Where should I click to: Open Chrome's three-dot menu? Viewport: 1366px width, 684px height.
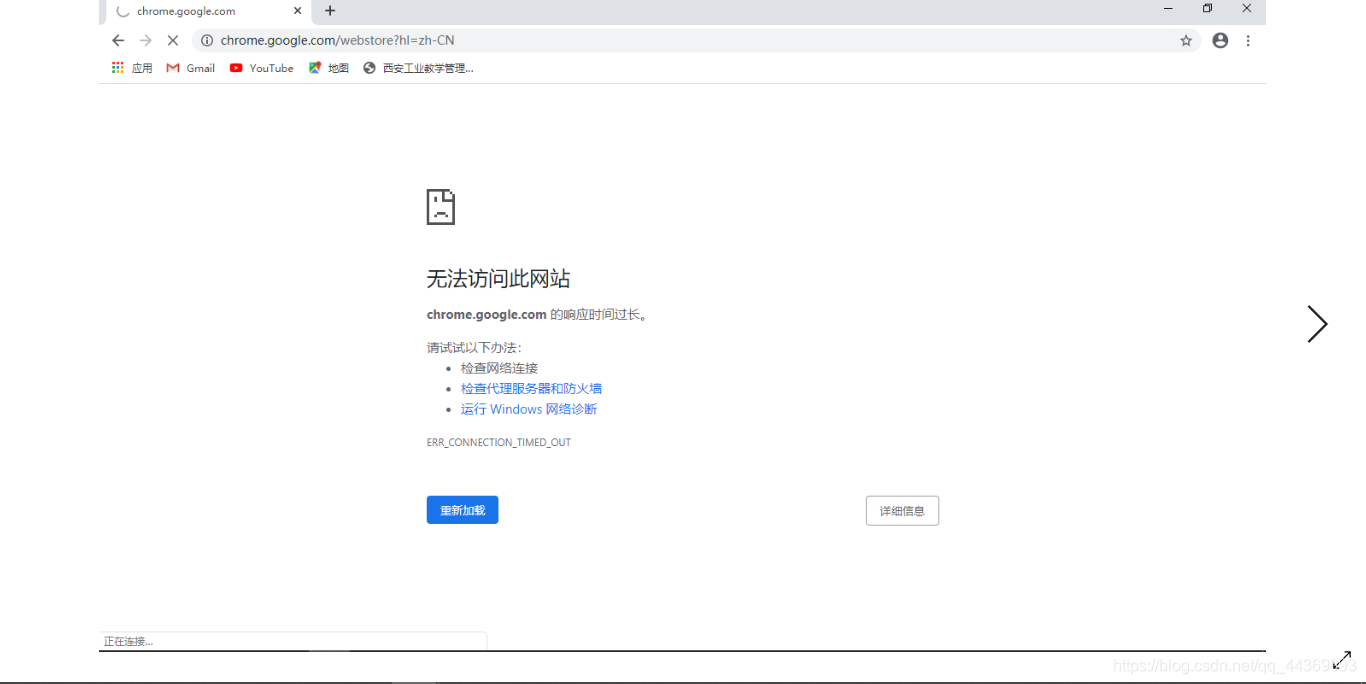[1248, 41]
